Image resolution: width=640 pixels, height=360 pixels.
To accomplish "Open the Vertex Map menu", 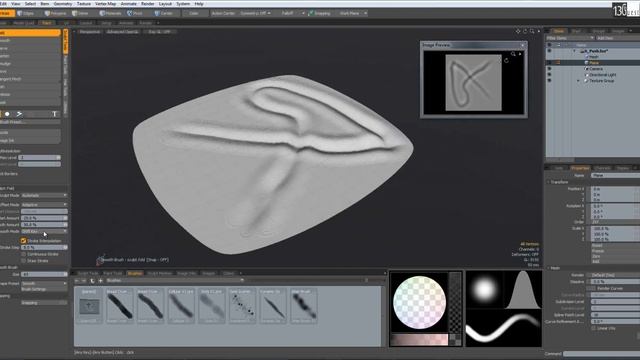I will click(105, 4).
